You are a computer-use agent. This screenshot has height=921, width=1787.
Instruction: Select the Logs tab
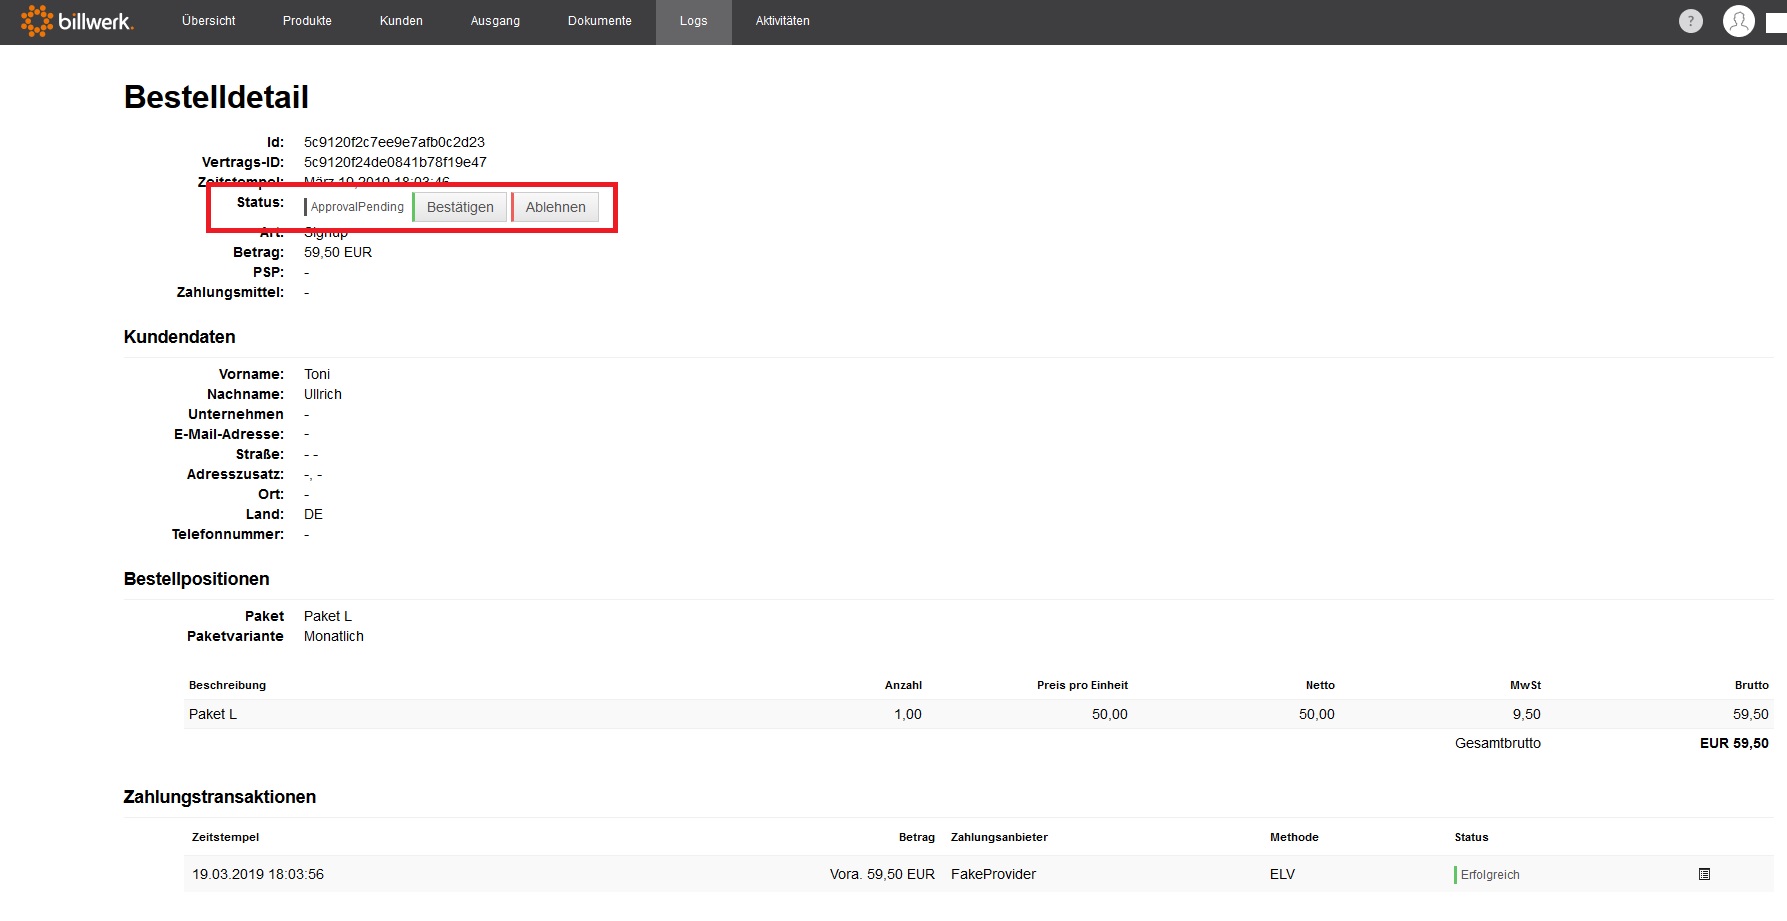tap(693, 21)
